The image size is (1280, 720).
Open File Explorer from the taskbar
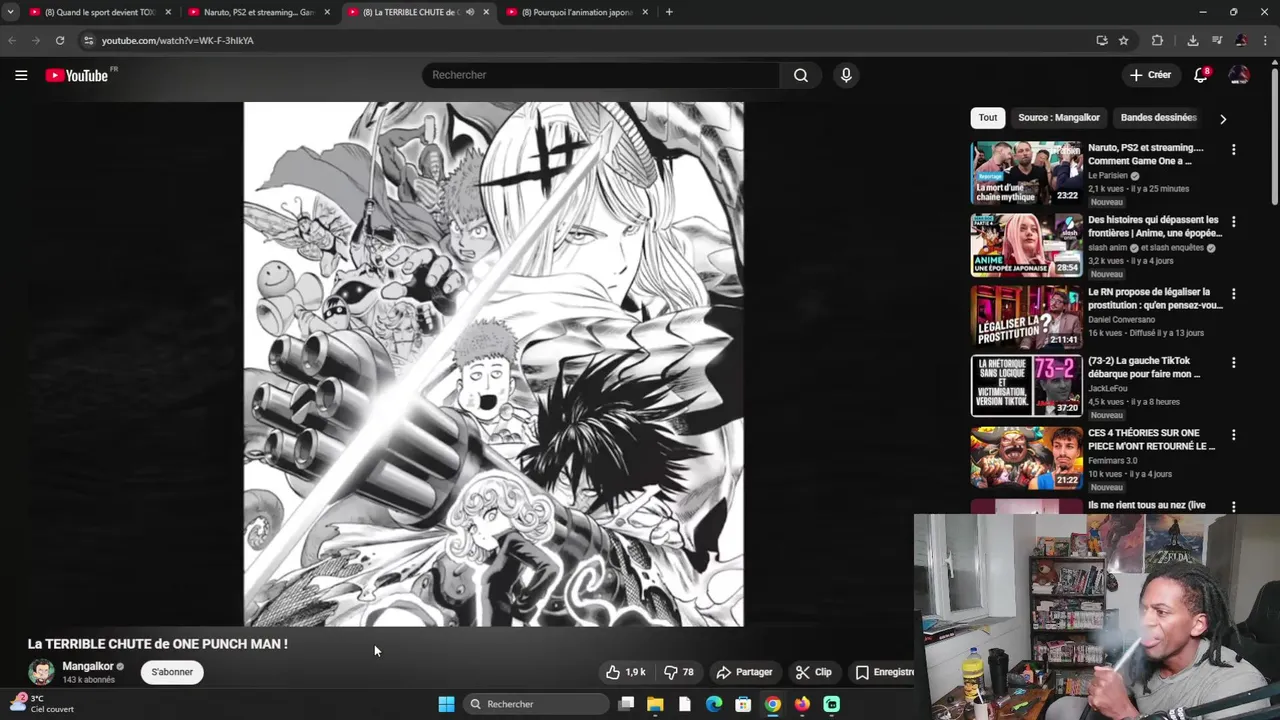point(655,704)
